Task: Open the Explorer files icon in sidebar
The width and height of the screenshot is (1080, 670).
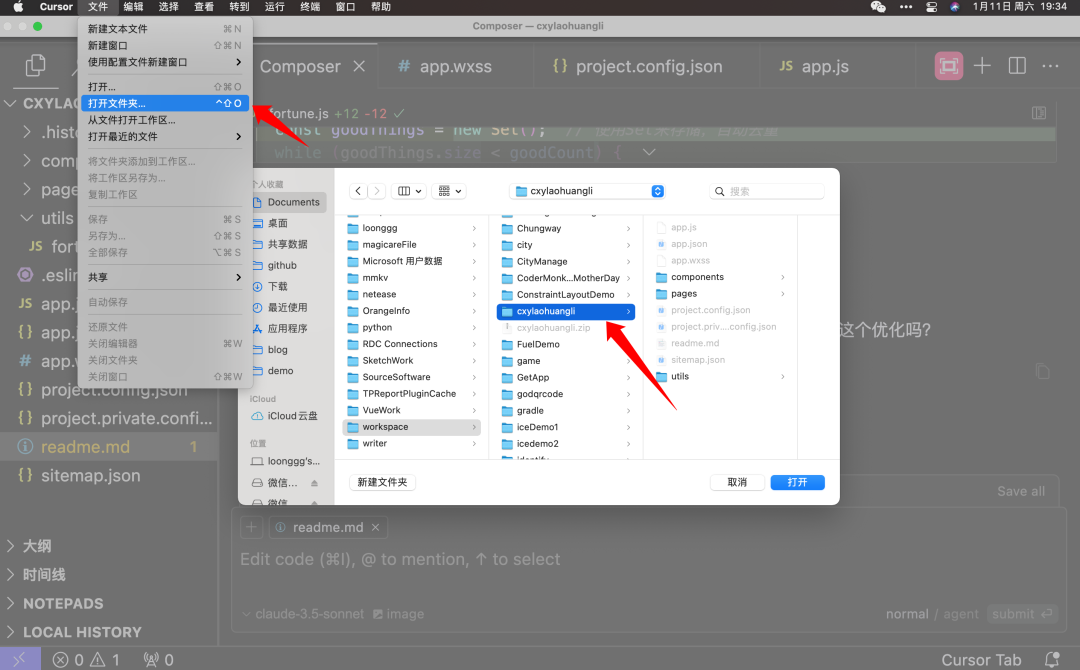Action: [x=35, y=66]
